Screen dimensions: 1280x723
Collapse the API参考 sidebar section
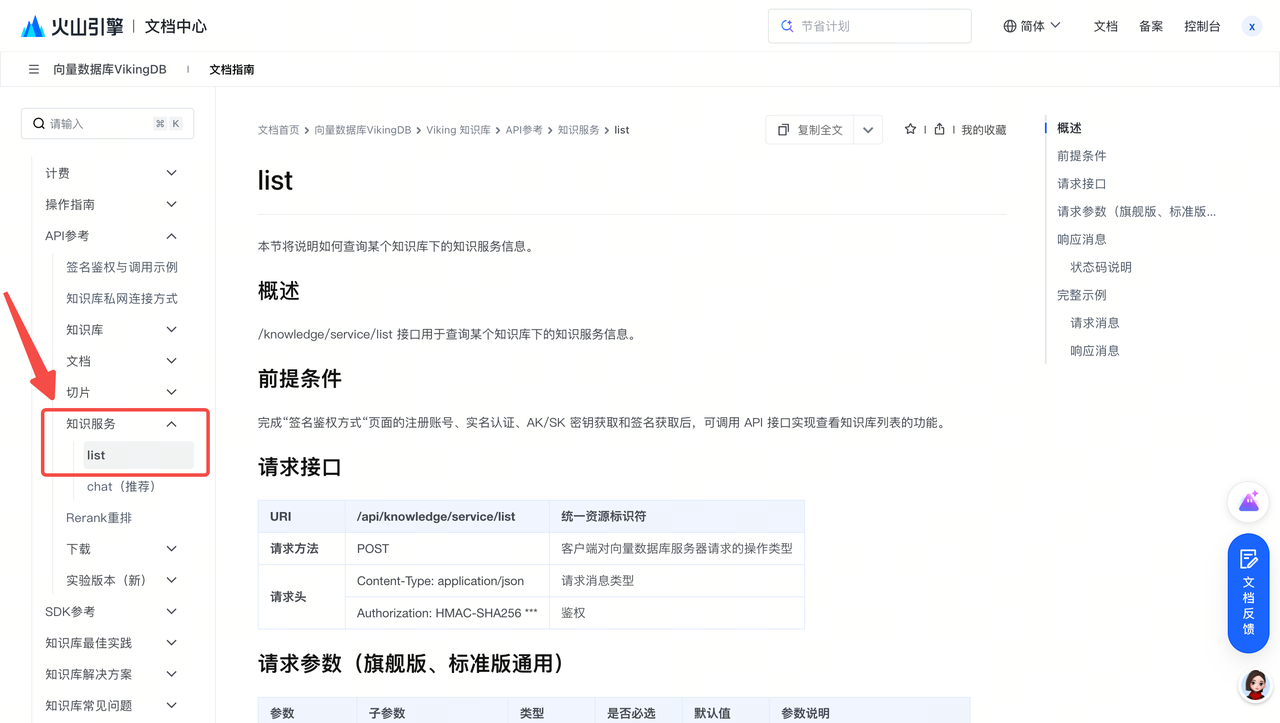172,236
